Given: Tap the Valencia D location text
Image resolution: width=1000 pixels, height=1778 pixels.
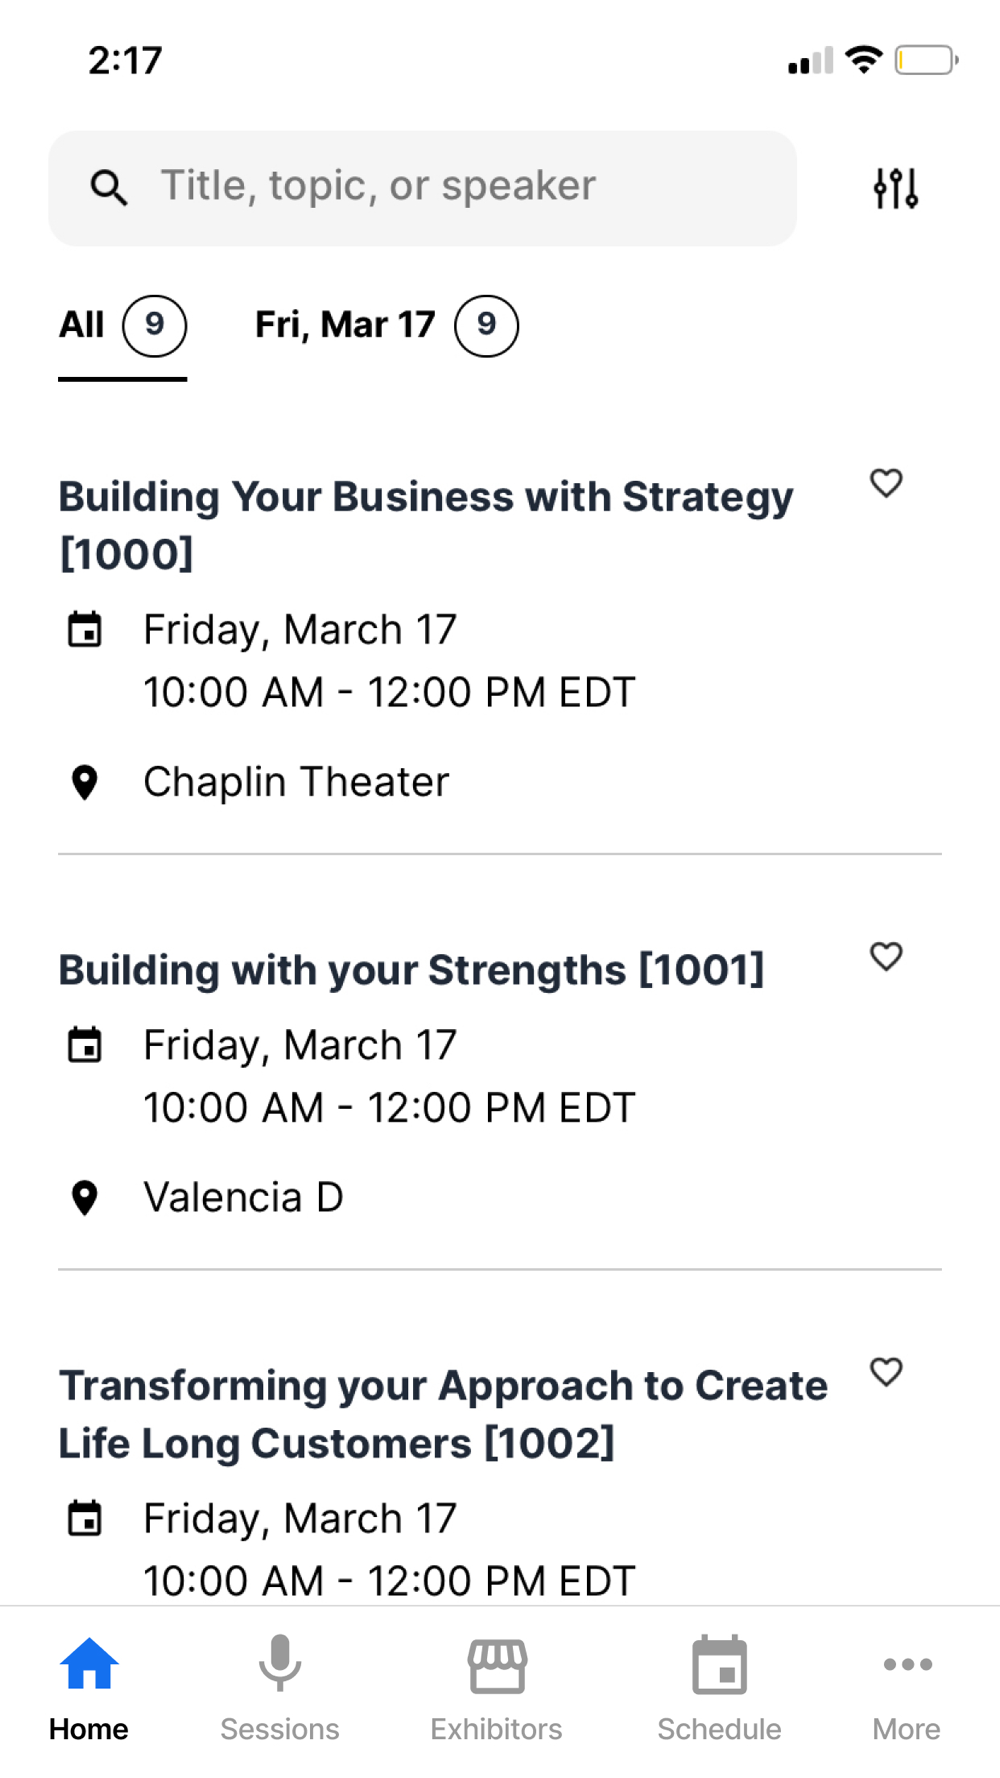Looking at the screenshot, I should [x=243, y=1197].
